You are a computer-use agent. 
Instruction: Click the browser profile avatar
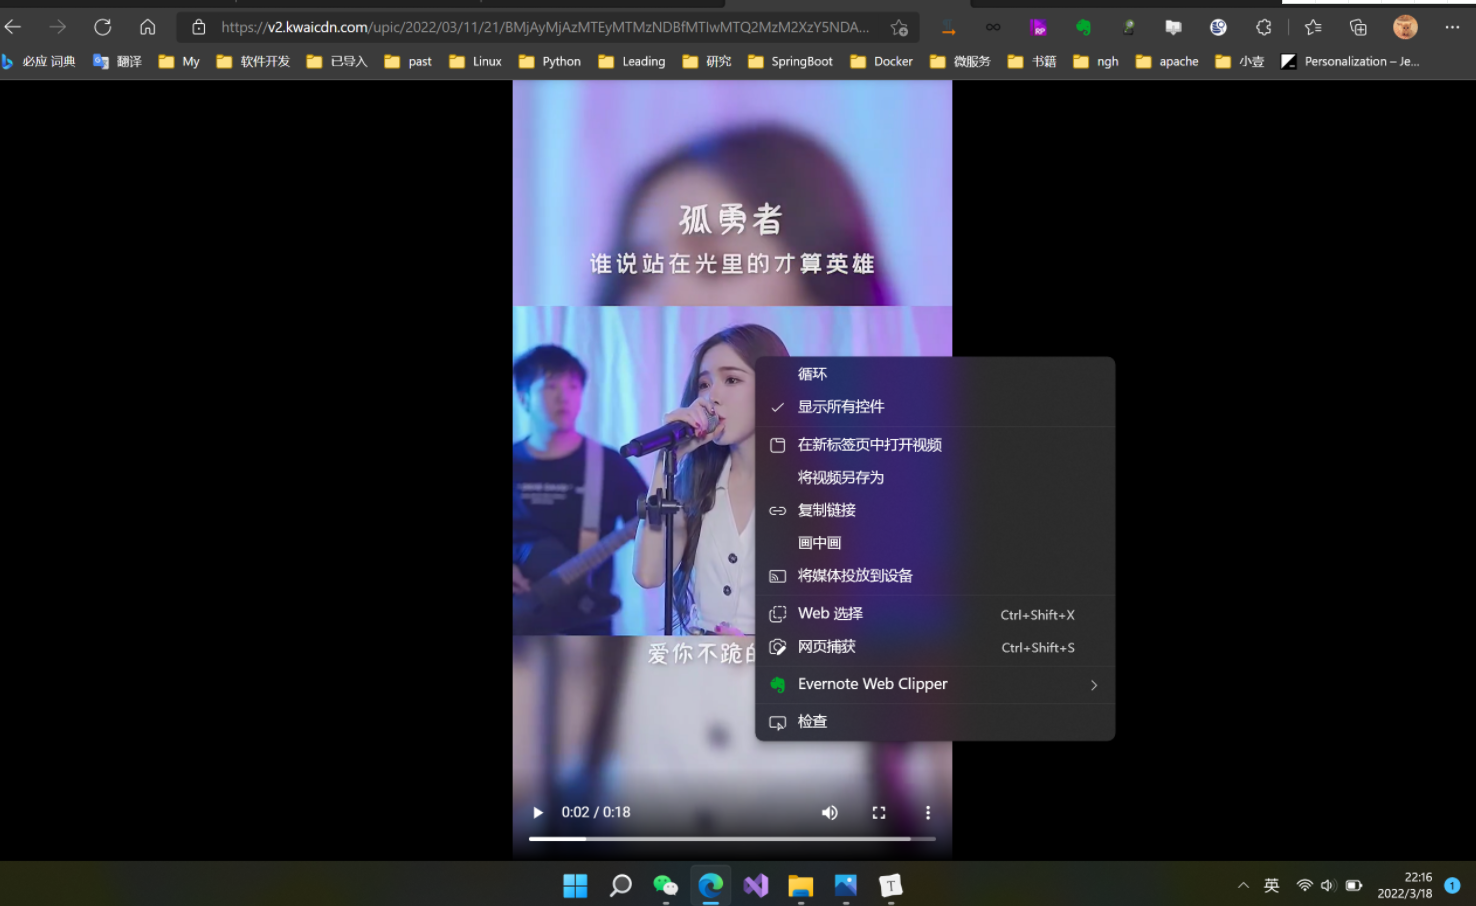tap(1405, 27)
